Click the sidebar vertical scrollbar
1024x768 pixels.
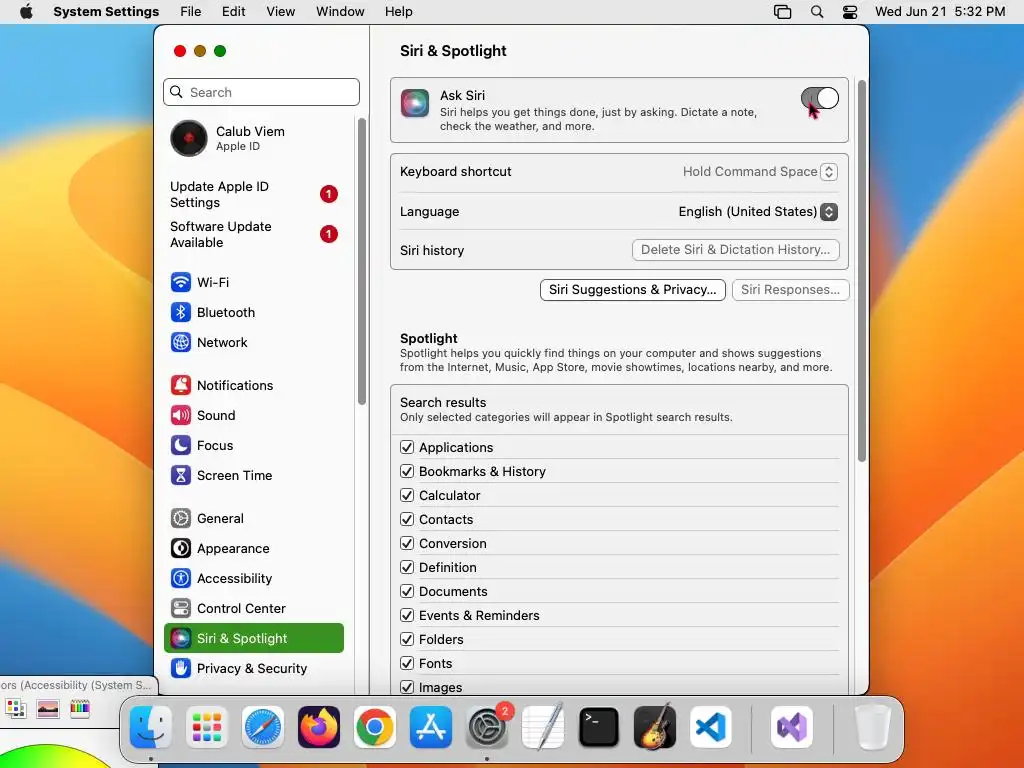click(x=362, y=261)
